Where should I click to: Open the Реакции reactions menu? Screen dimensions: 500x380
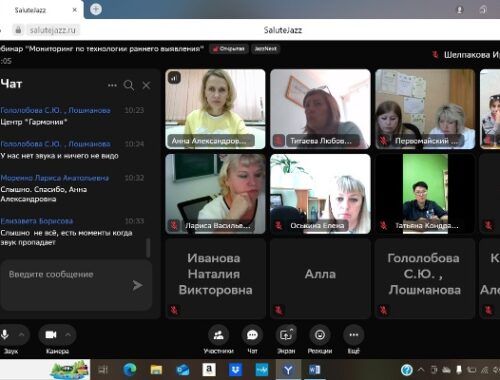pos(320,335)
